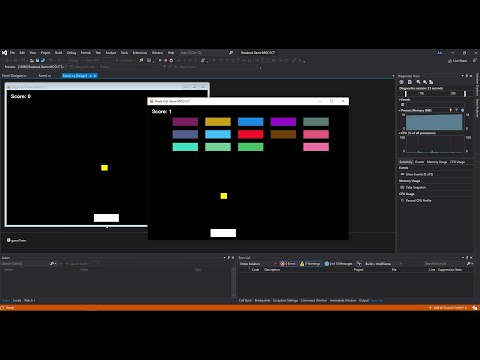Select the Memory Usage tab in Diagnostic Tools
The image size is (480, 360).
(437, 162)
